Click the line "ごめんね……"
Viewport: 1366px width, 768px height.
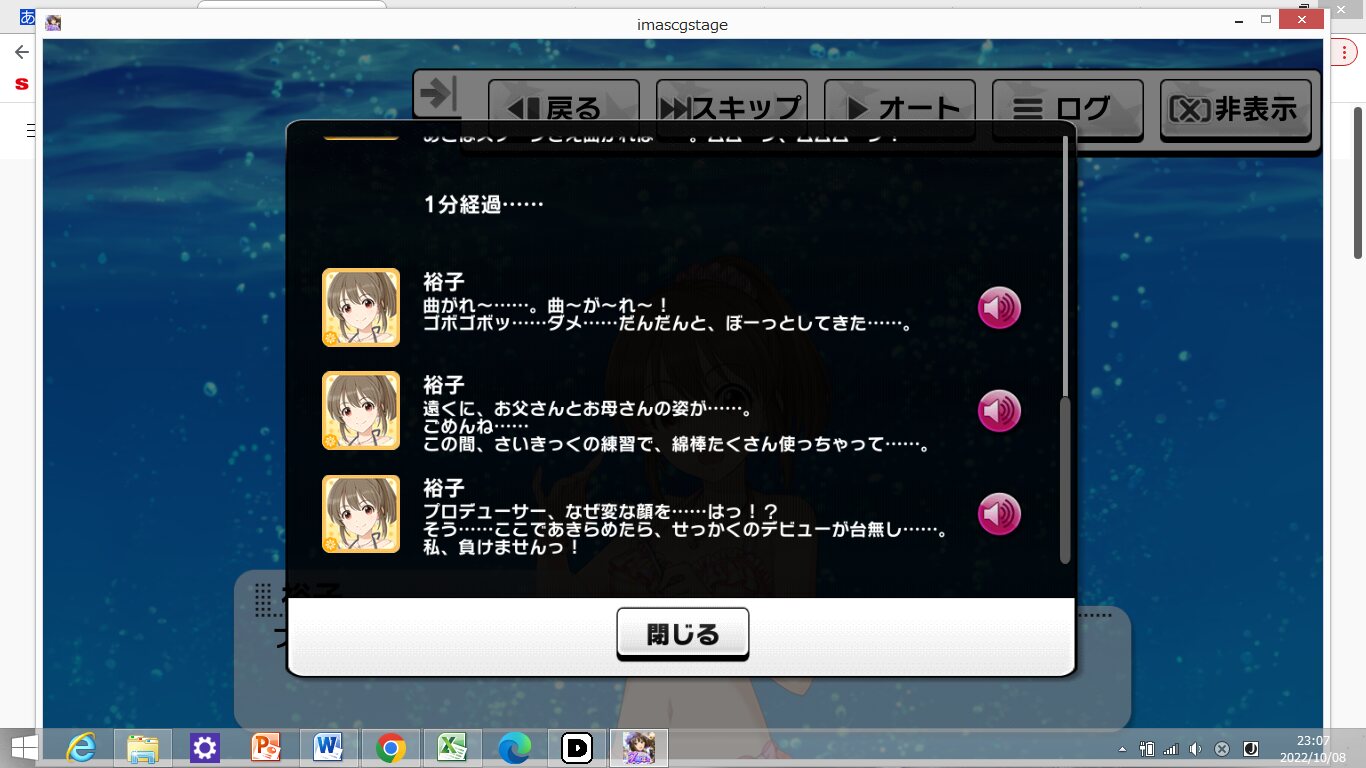point(475,427)
